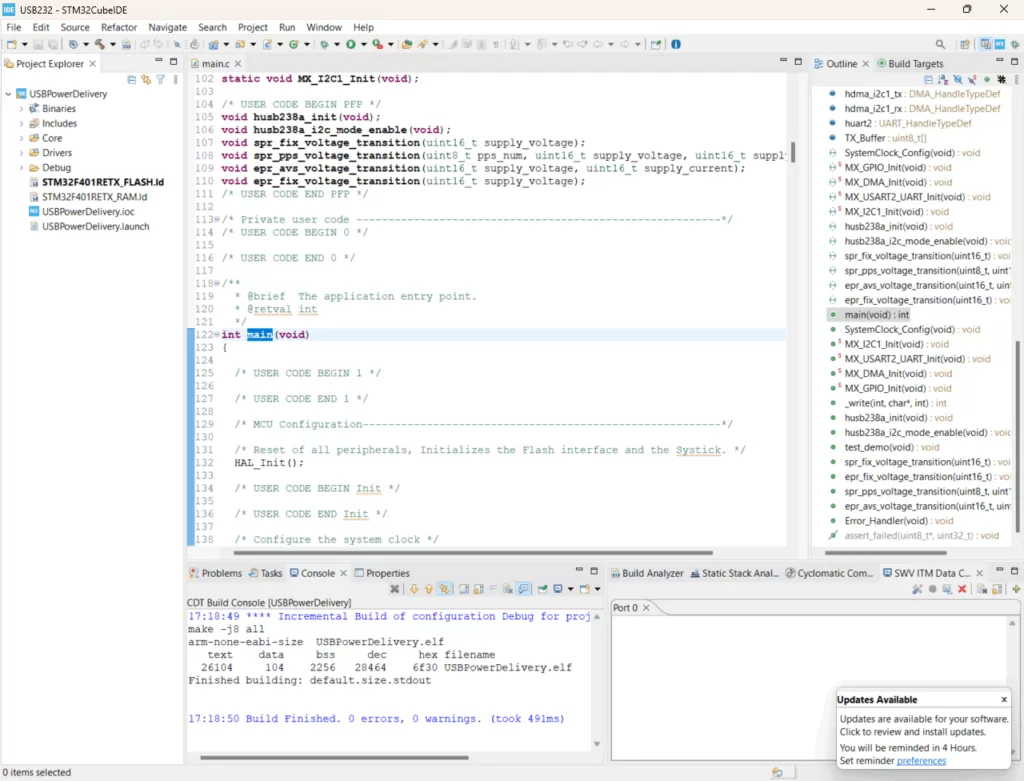Close the main.c editor tab
The image size is (1024, 781).
click(x=238, y=63)
